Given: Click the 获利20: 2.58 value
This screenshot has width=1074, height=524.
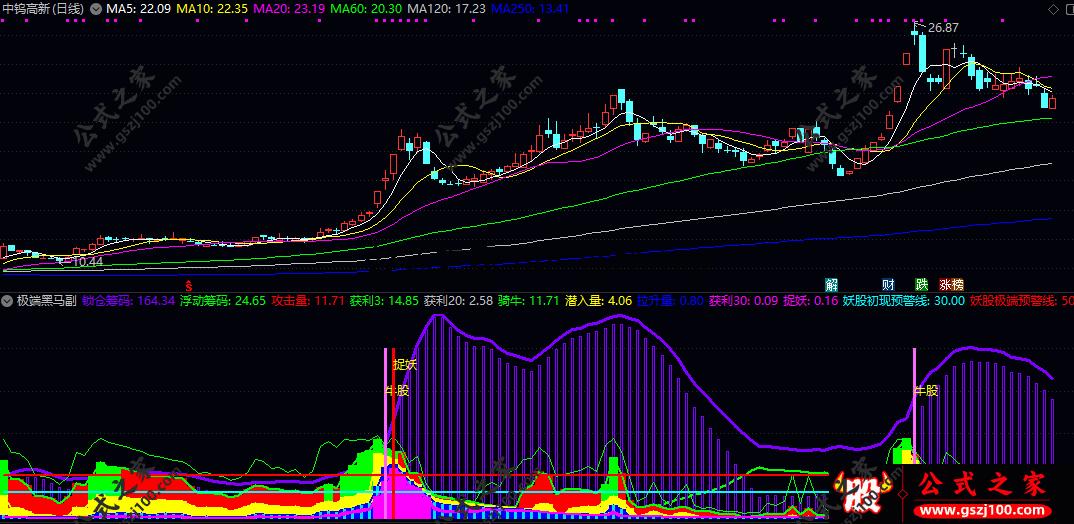Looking at the screenshot, I should tap(458, 300).
